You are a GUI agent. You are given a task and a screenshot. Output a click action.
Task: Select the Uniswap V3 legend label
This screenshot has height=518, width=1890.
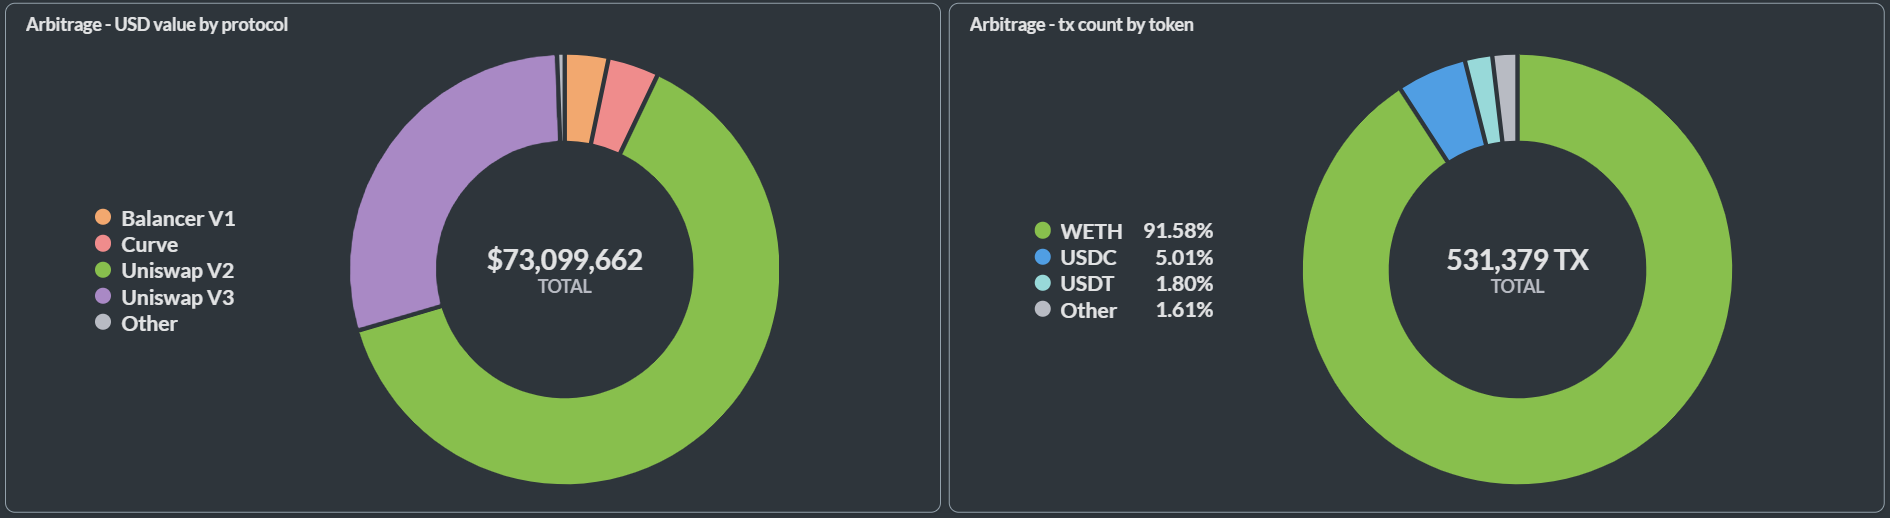pos(177,297)
